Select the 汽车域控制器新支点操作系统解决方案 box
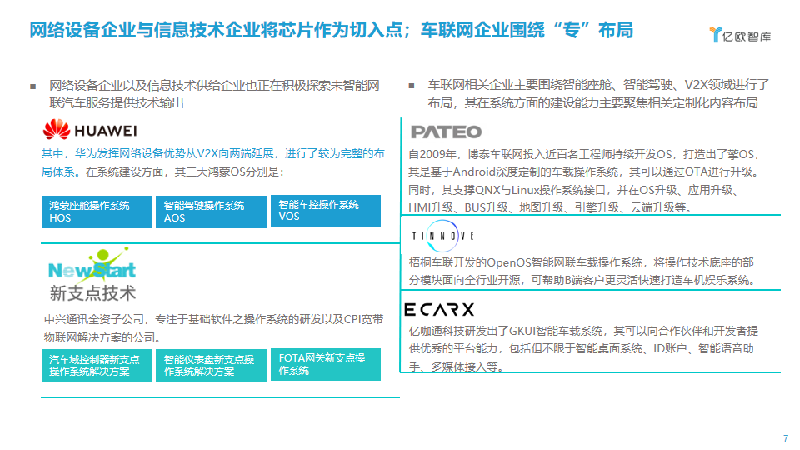 click(x=97, y=365)
